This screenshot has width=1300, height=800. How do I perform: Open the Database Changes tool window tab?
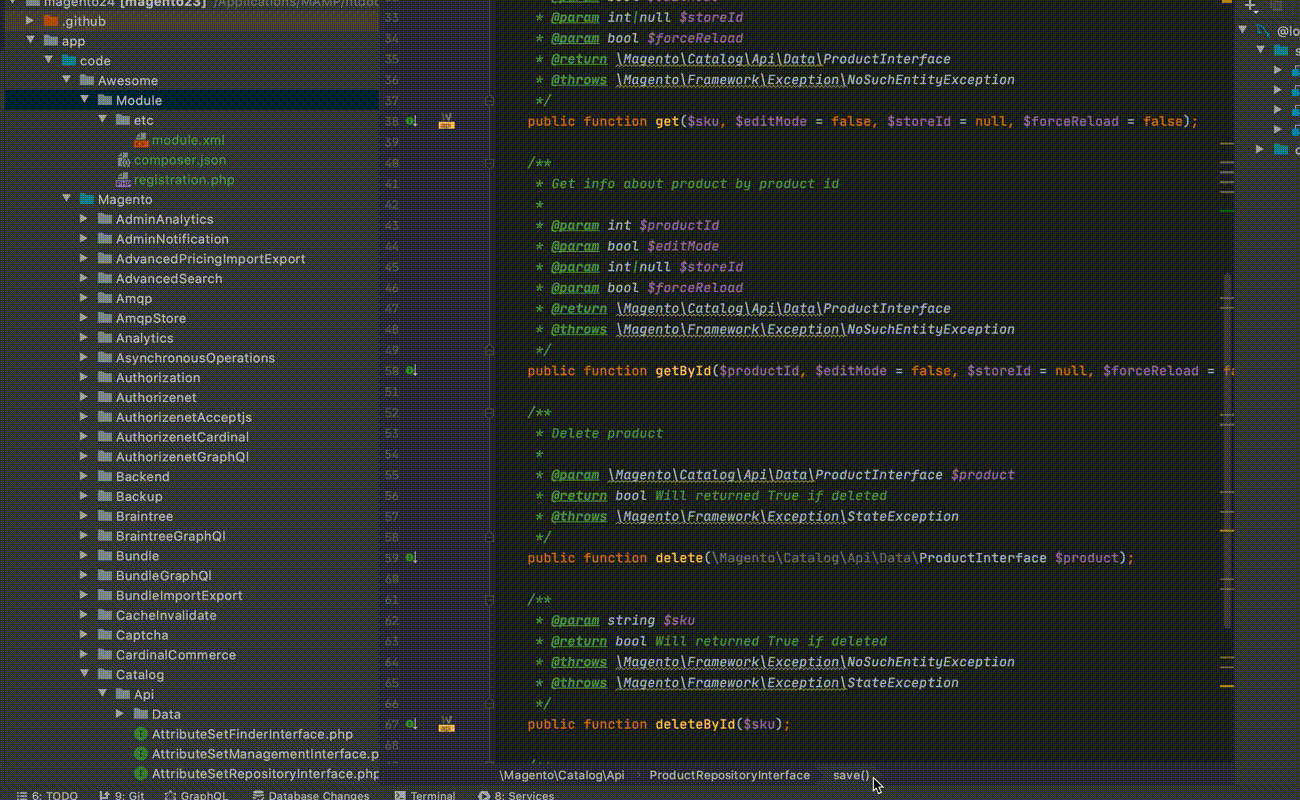click(310, 796)
